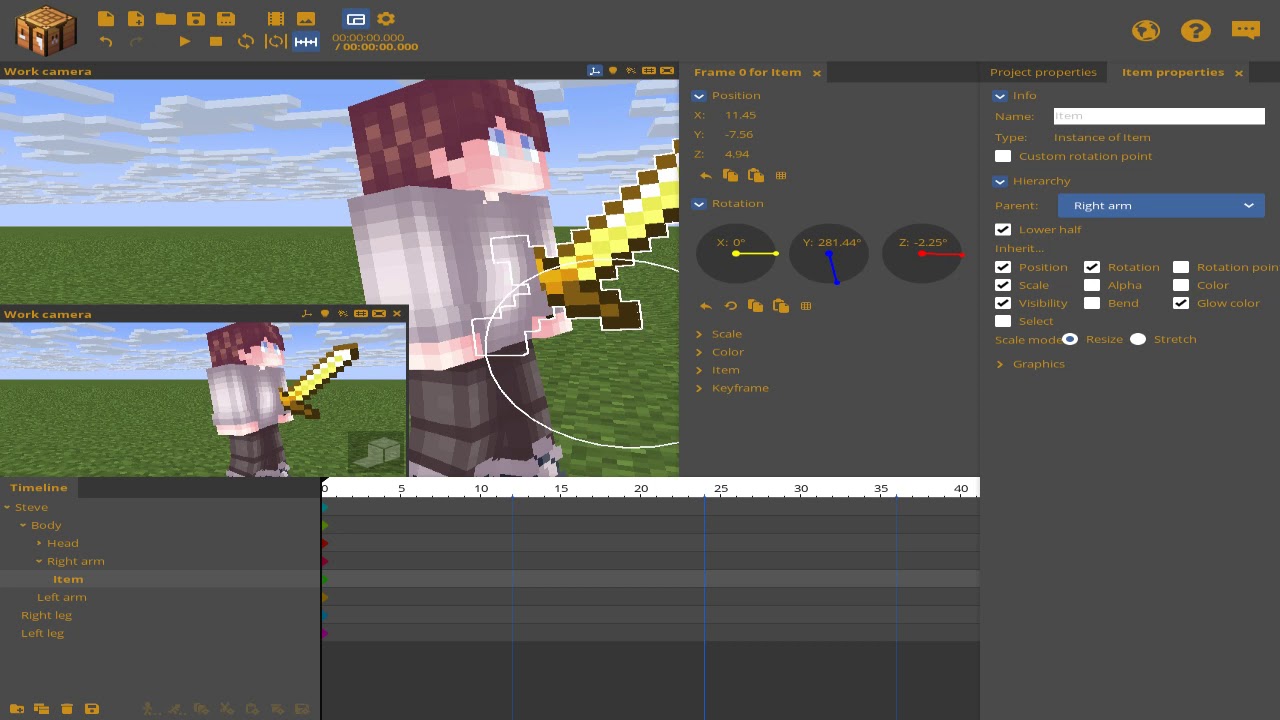Paste rotation values icon

pos(781,306)
